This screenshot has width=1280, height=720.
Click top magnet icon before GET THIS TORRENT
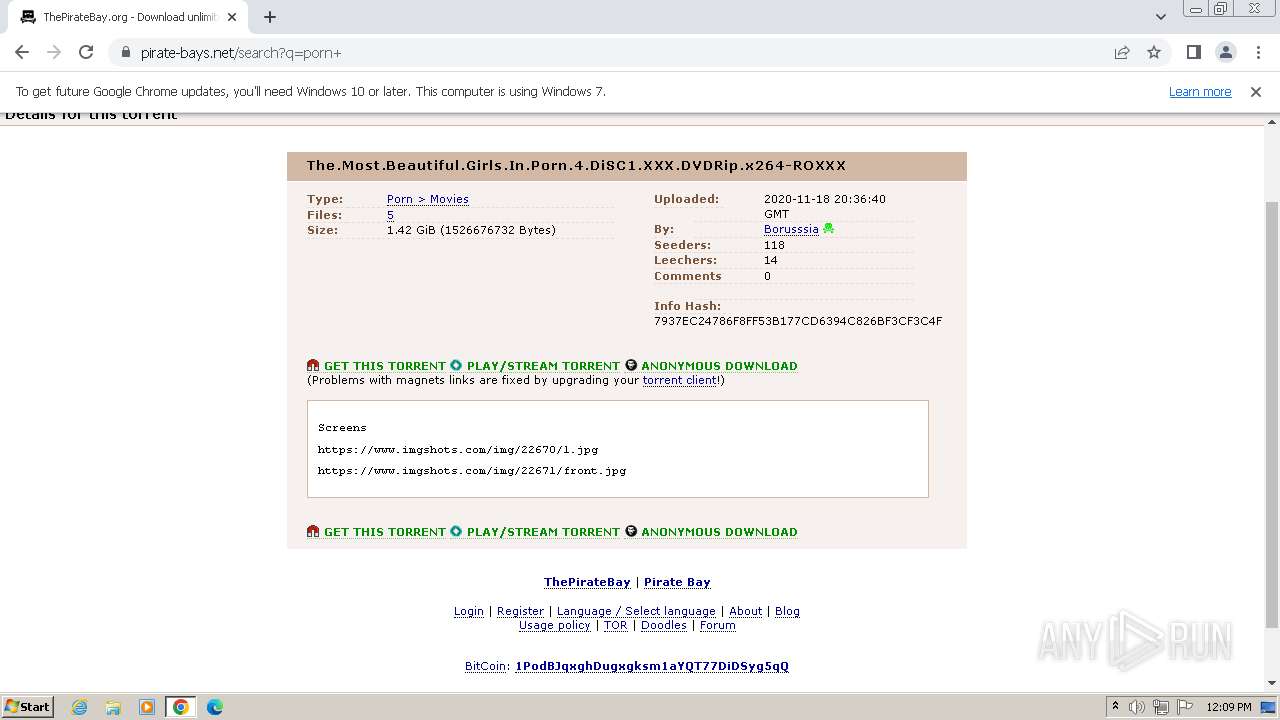click(x=313, y=366)
